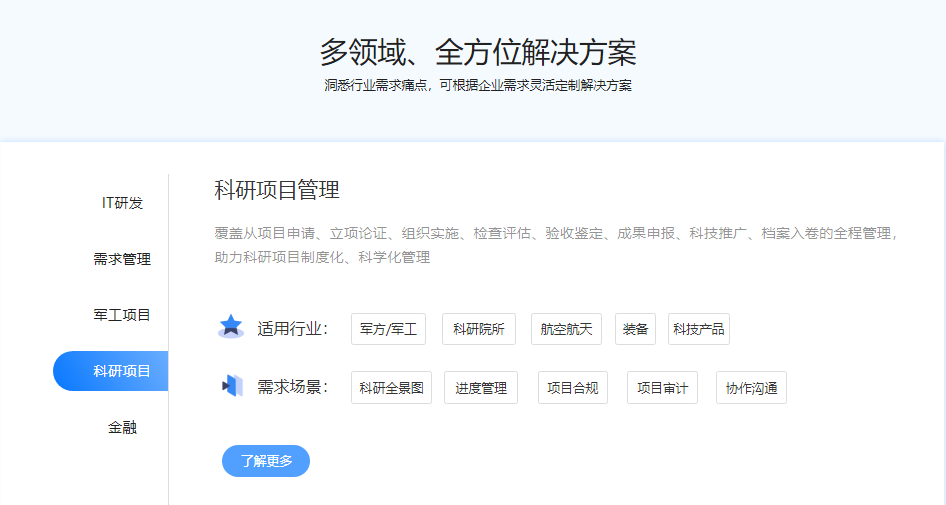Click the 多领域、全方位解决方案 title
The width and height of the screenshot is (946, 505).
[478, 52]
